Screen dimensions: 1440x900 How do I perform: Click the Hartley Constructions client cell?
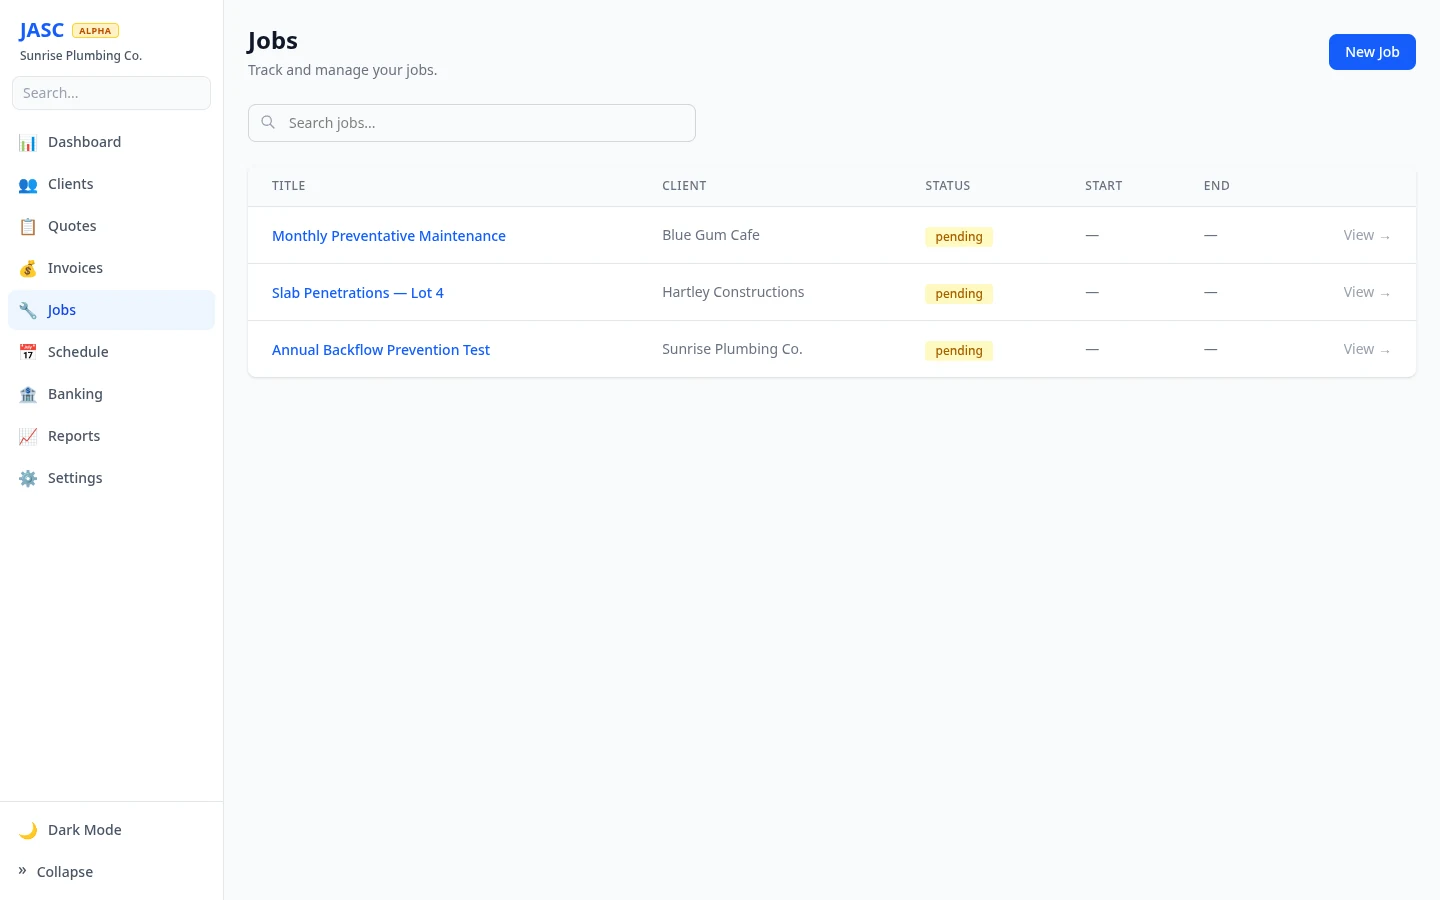733,292
